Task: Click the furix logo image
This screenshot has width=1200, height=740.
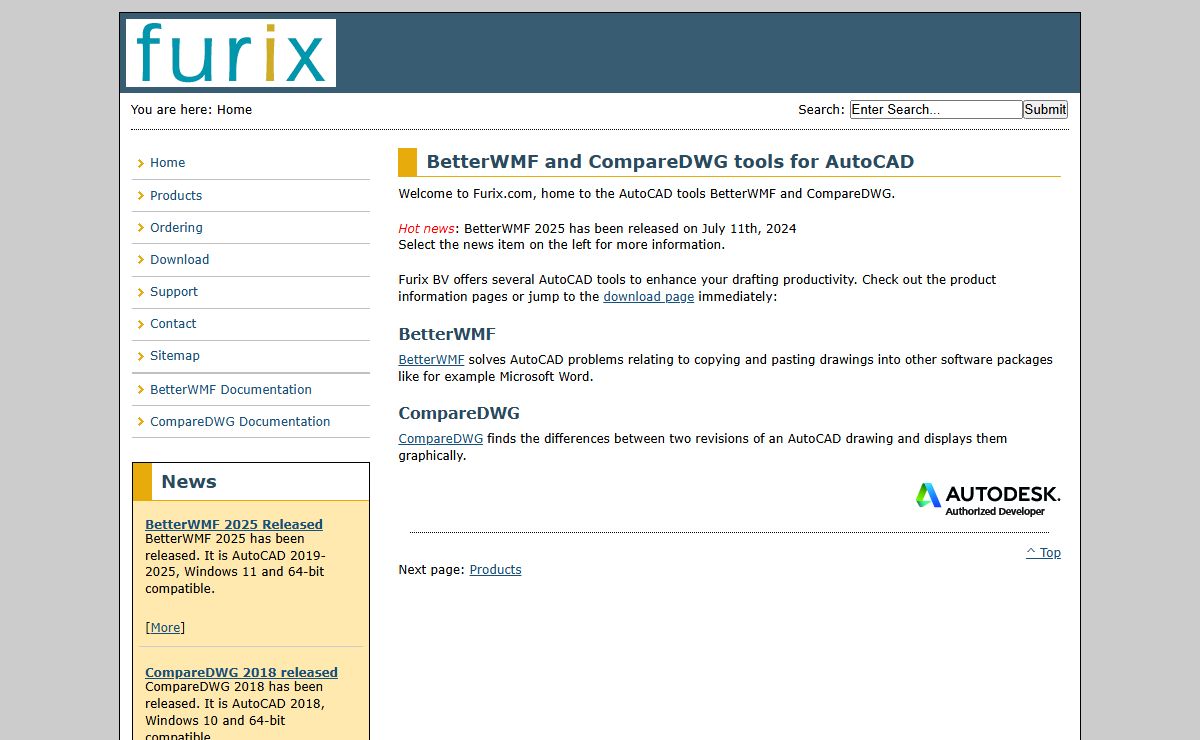Action: (231, 53)
